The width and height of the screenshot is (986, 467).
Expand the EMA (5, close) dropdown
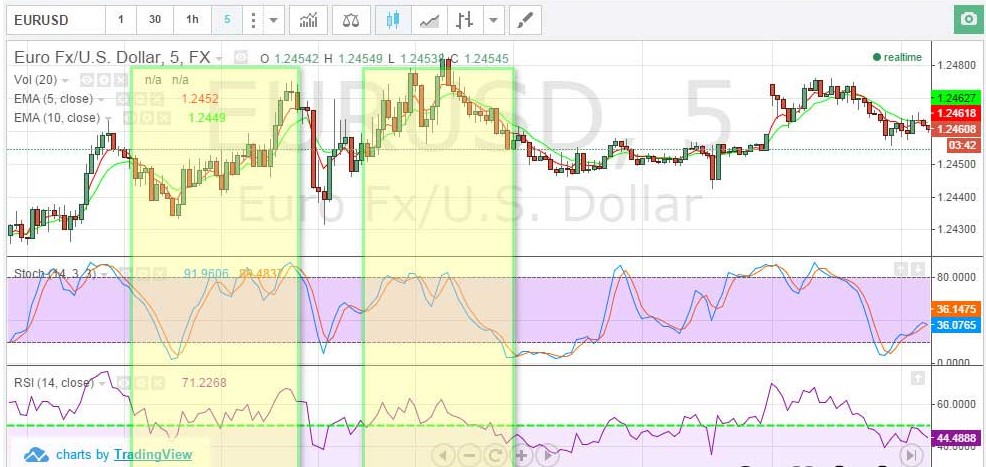101,99
